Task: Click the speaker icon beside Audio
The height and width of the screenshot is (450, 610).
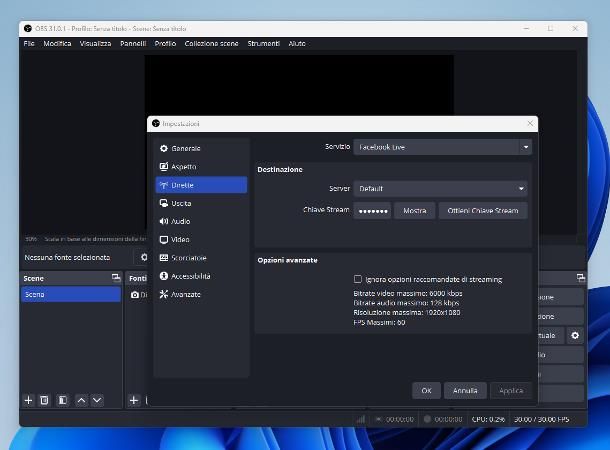Action: click(164, 221)
